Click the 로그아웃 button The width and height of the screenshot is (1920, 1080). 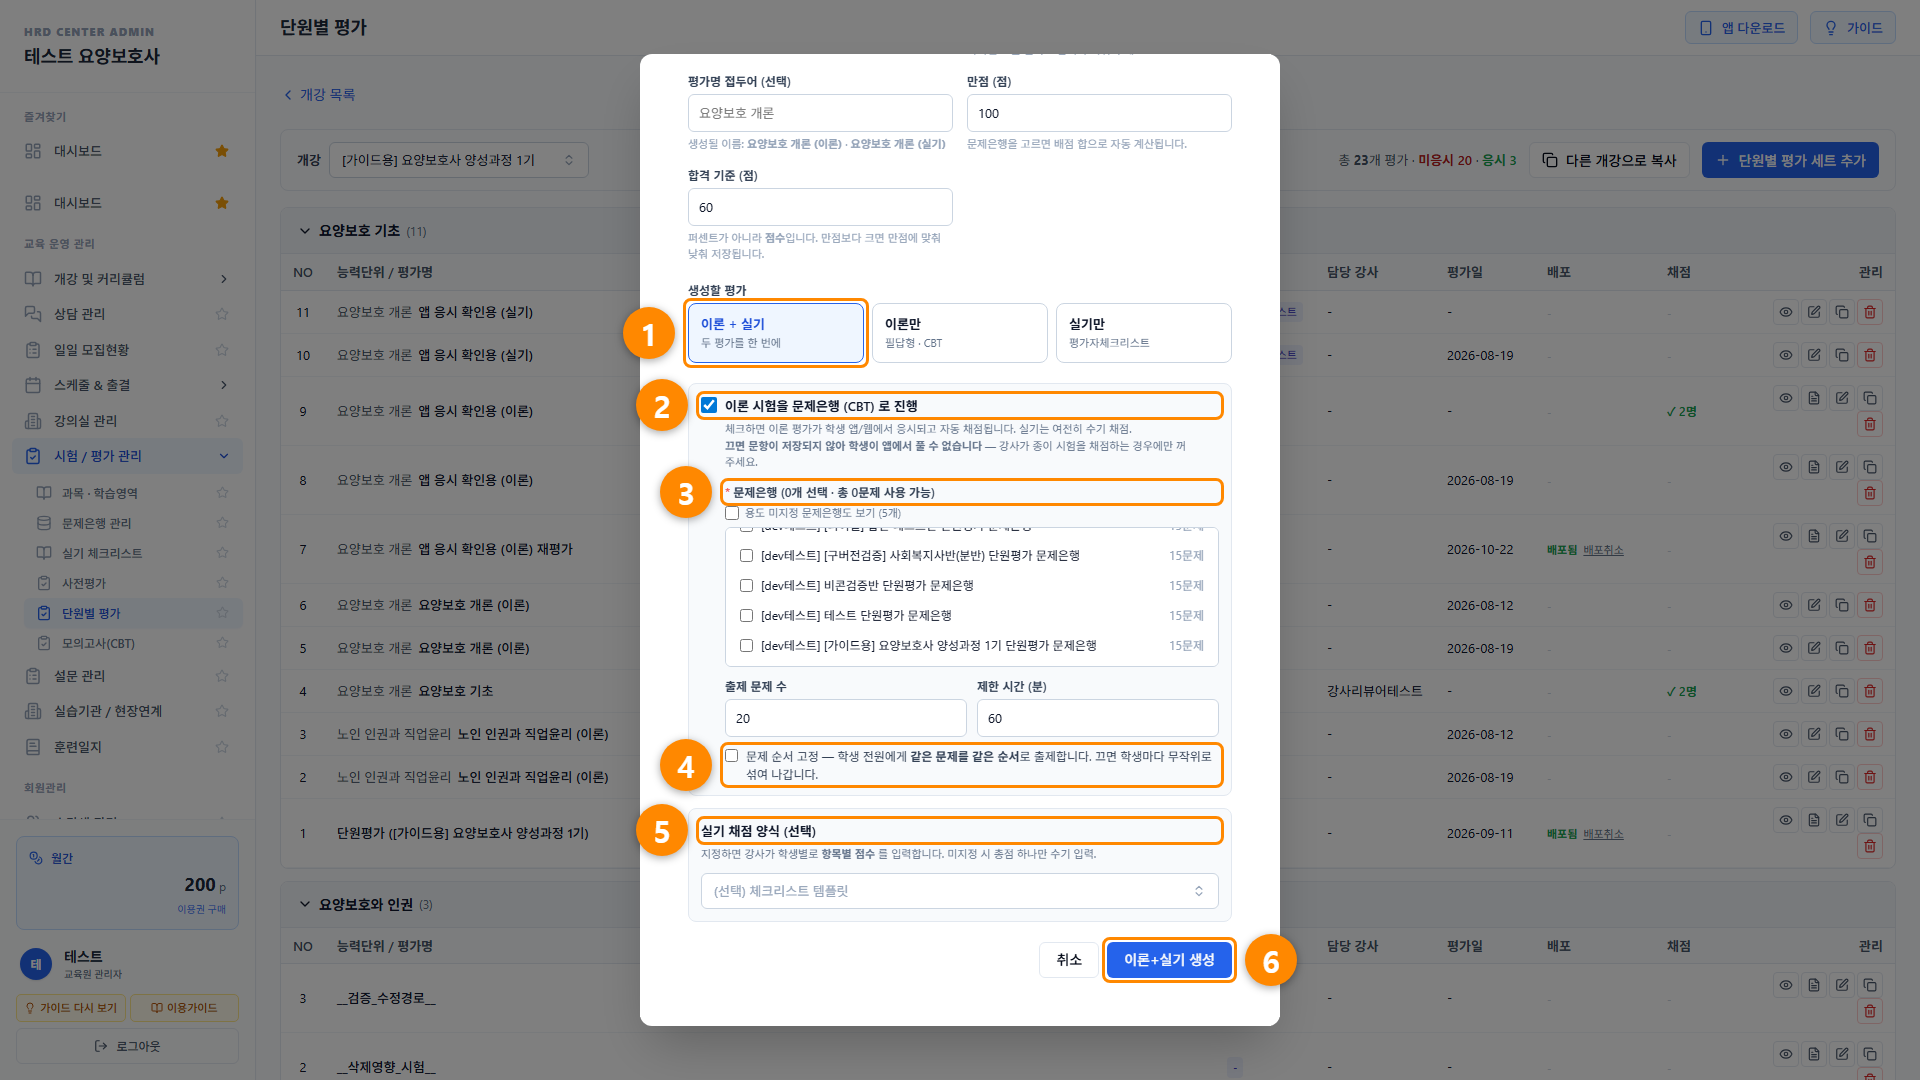pos(127,1046)
